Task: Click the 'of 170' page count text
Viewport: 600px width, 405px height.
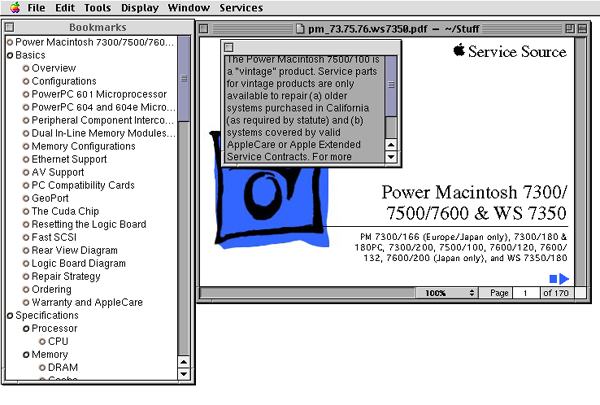Action: pyautogui.click(x=556, y=293)
